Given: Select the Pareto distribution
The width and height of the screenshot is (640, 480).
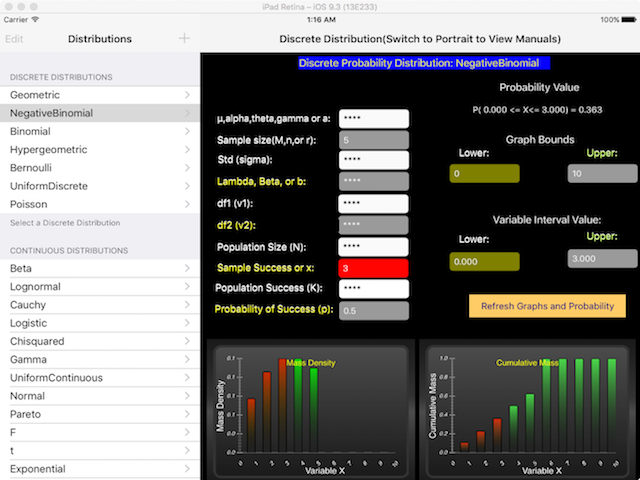Looking at the screenshot, I should click(x=100, y=414).
